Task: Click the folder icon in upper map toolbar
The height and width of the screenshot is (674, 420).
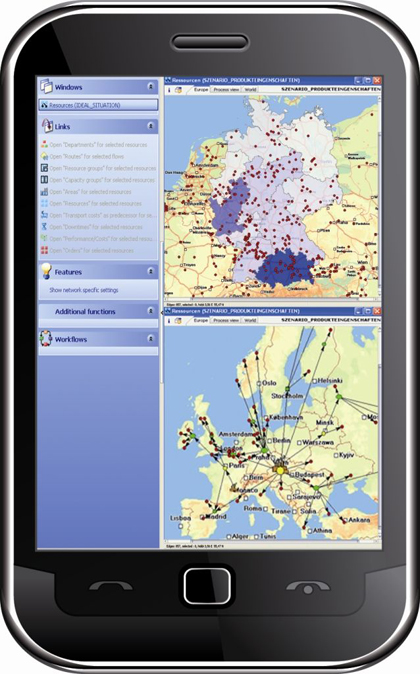Action: pos(178,90)
